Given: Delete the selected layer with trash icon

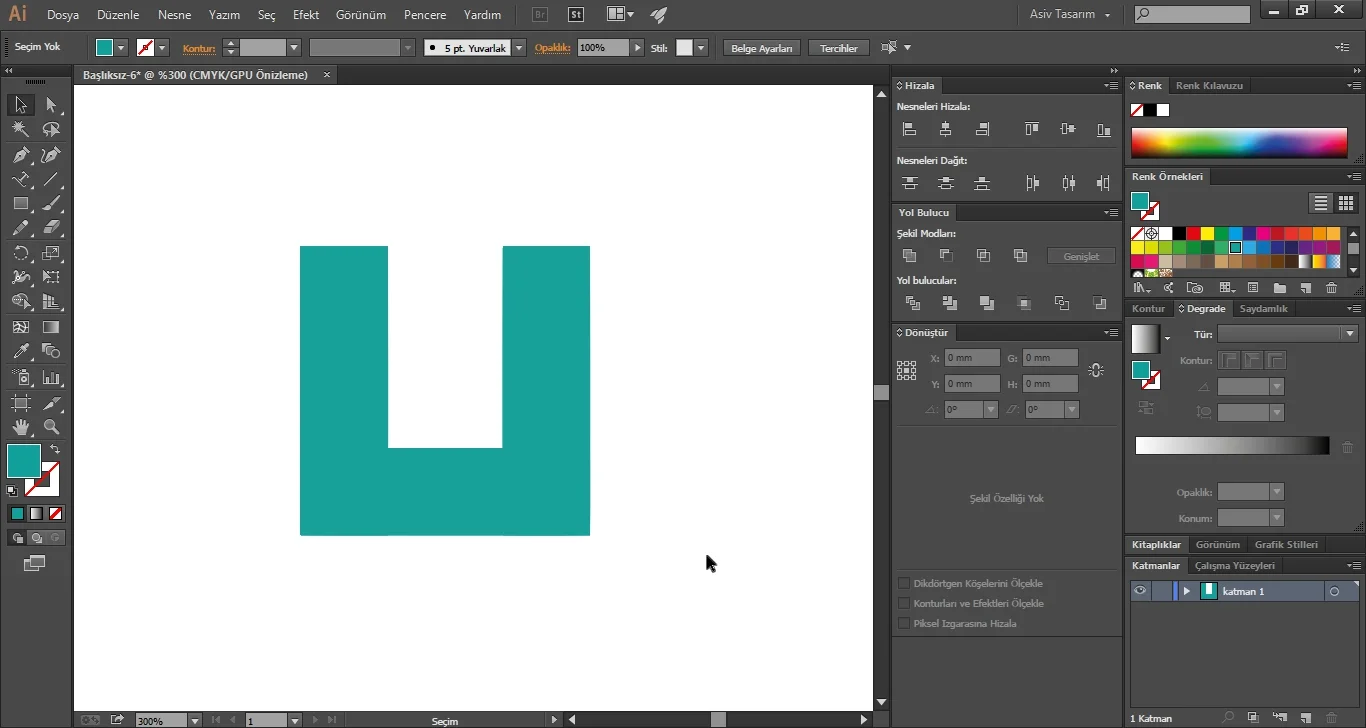Looking at the screenshot, I should click(1331, 718).
